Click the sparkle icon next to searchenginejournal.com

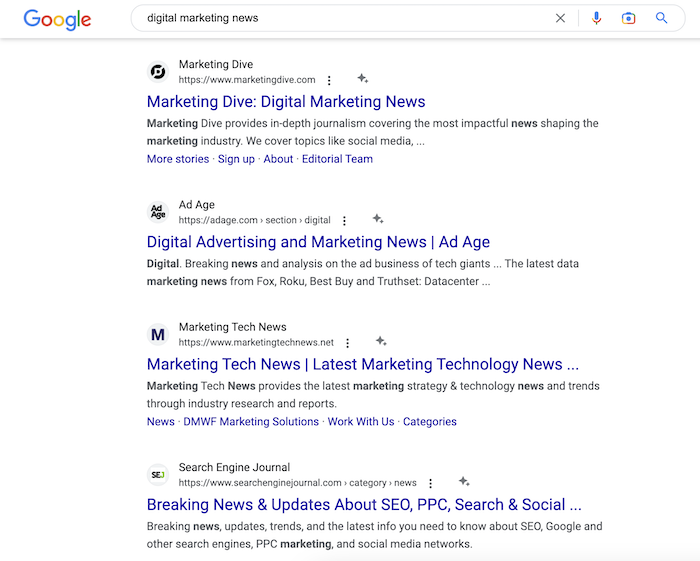(464, 481)
